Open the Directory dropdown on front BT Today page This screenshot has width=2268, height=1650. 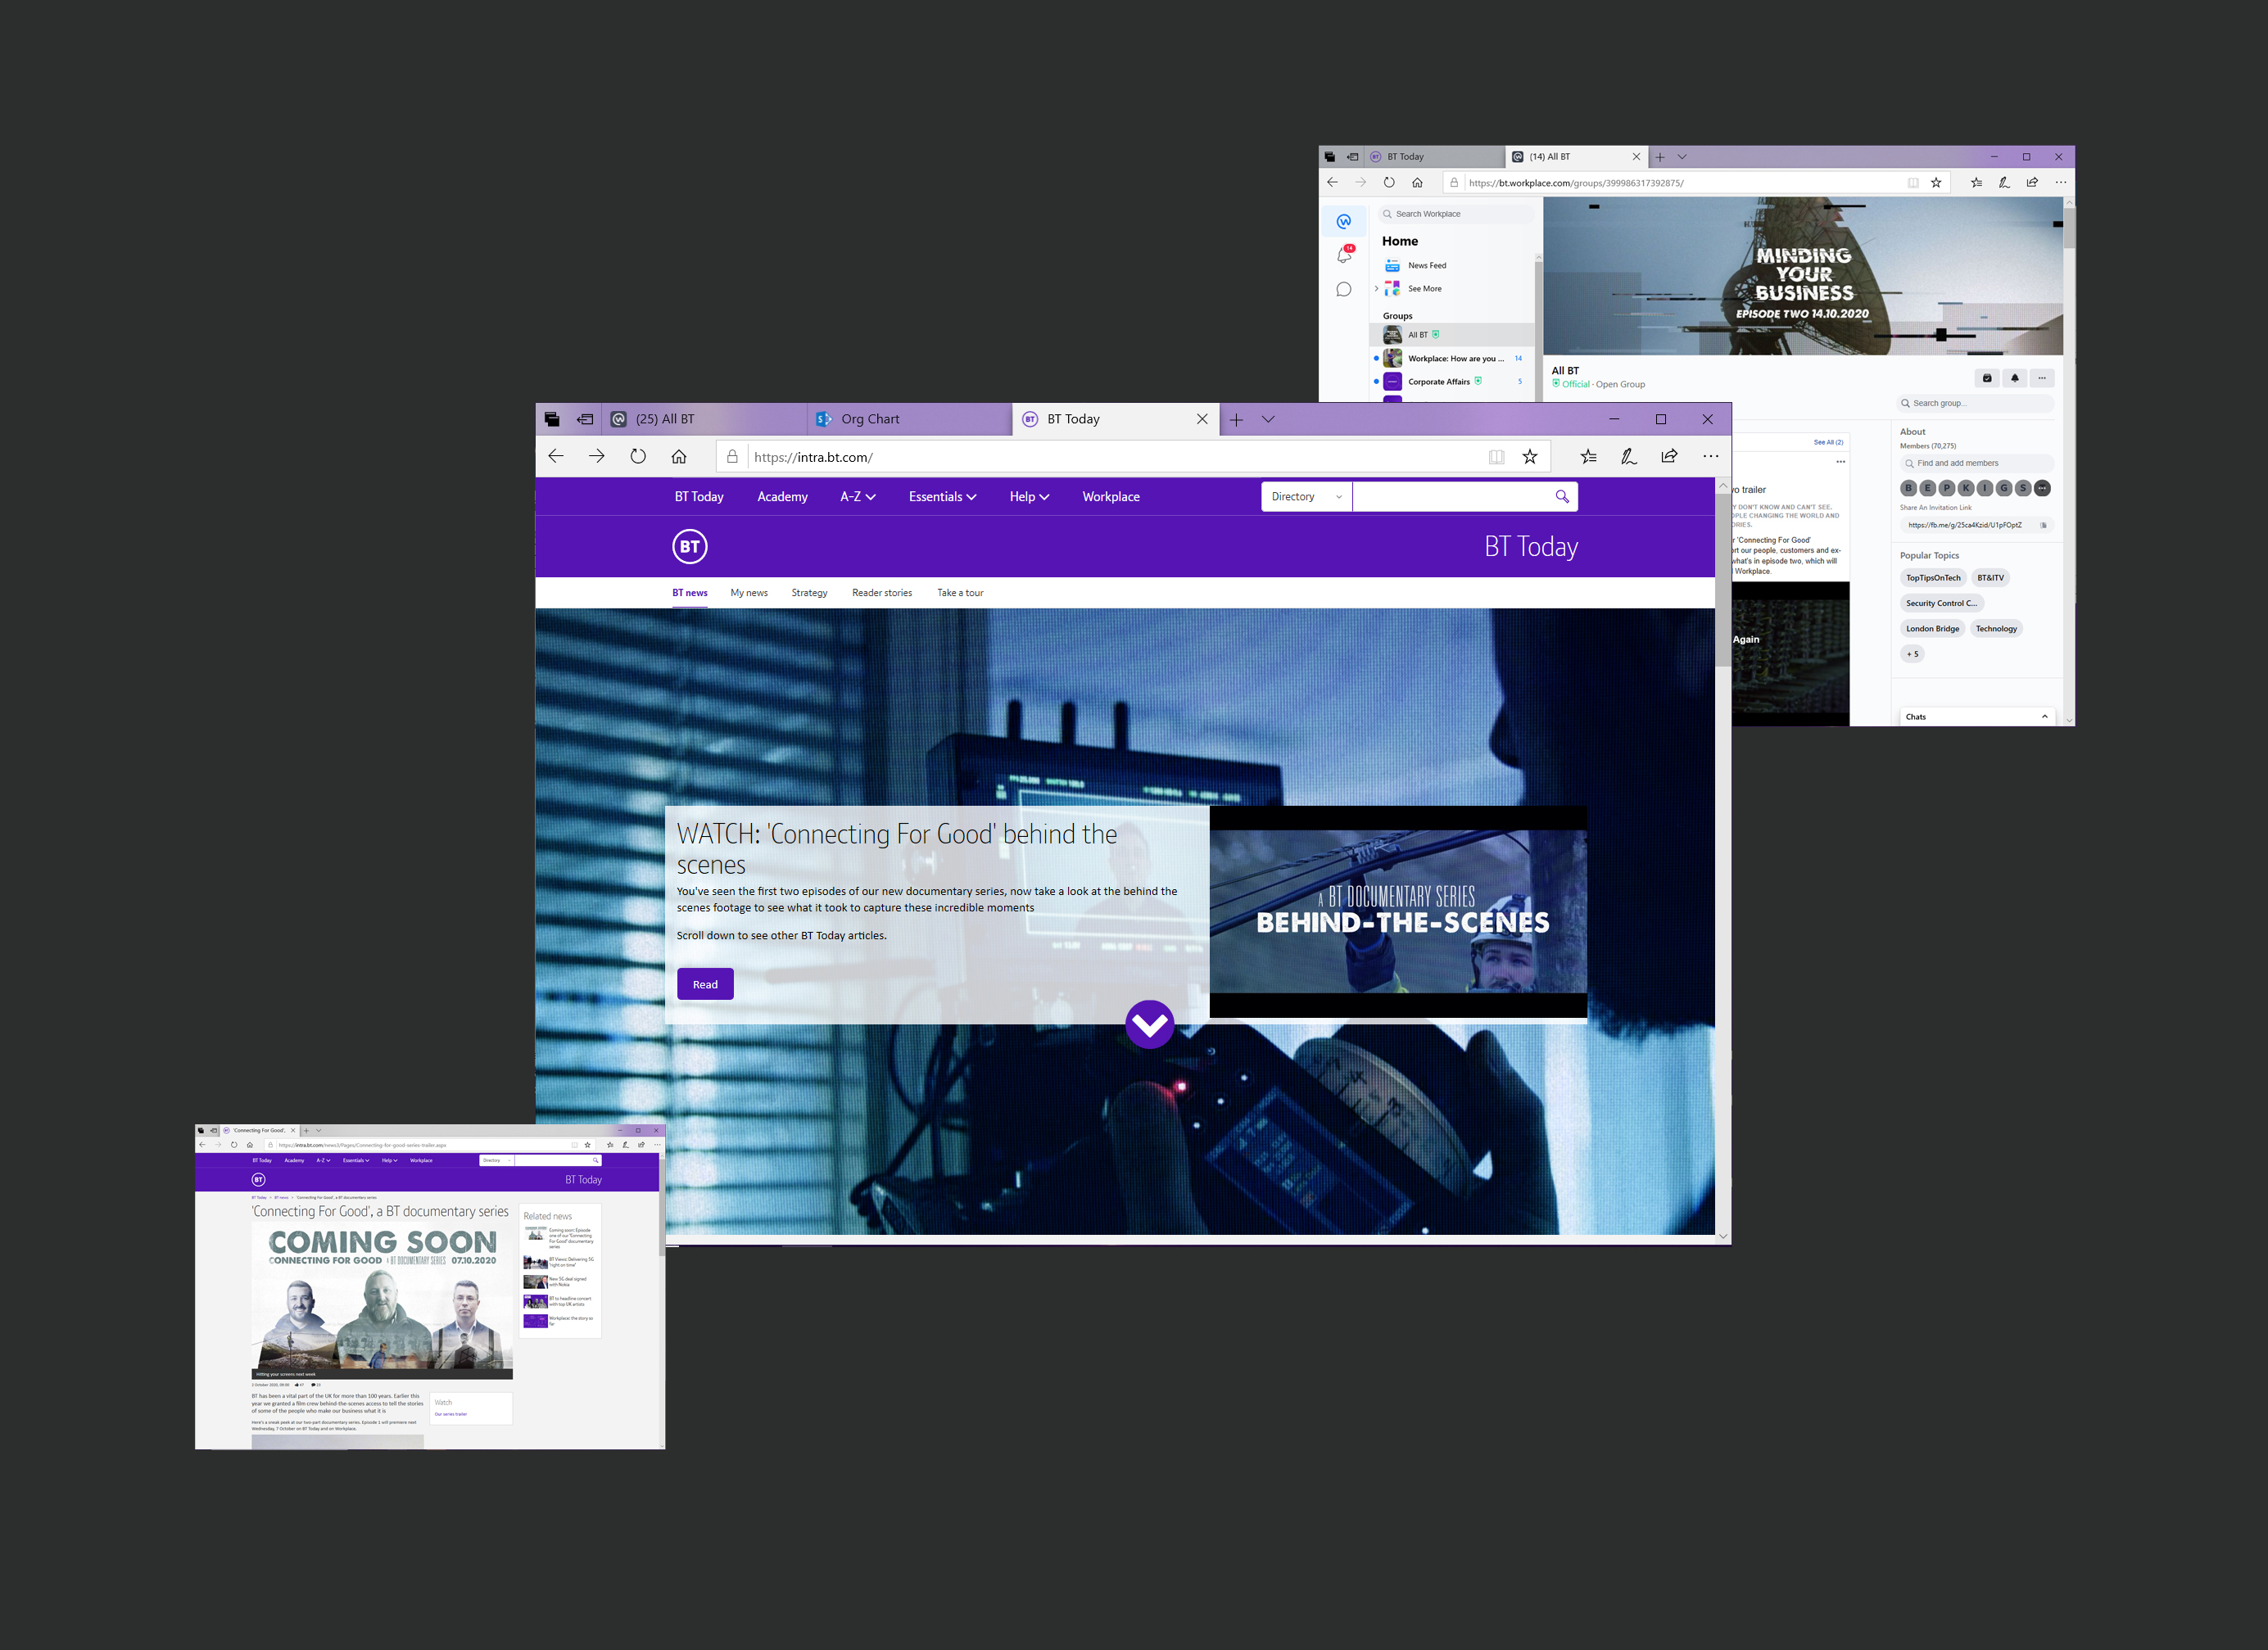coord(1306,497)
